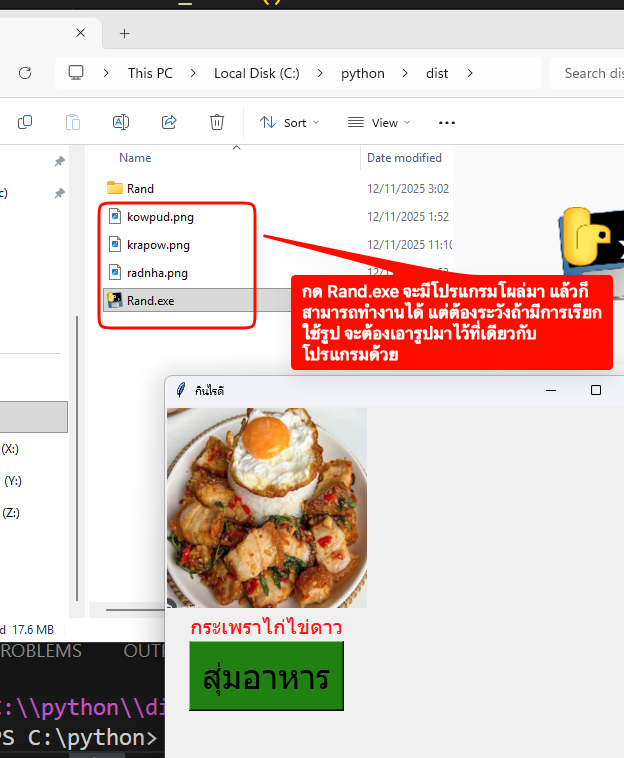Click the Share icon in the toolbar
This screenshot has height=758, width=624.
169,122
